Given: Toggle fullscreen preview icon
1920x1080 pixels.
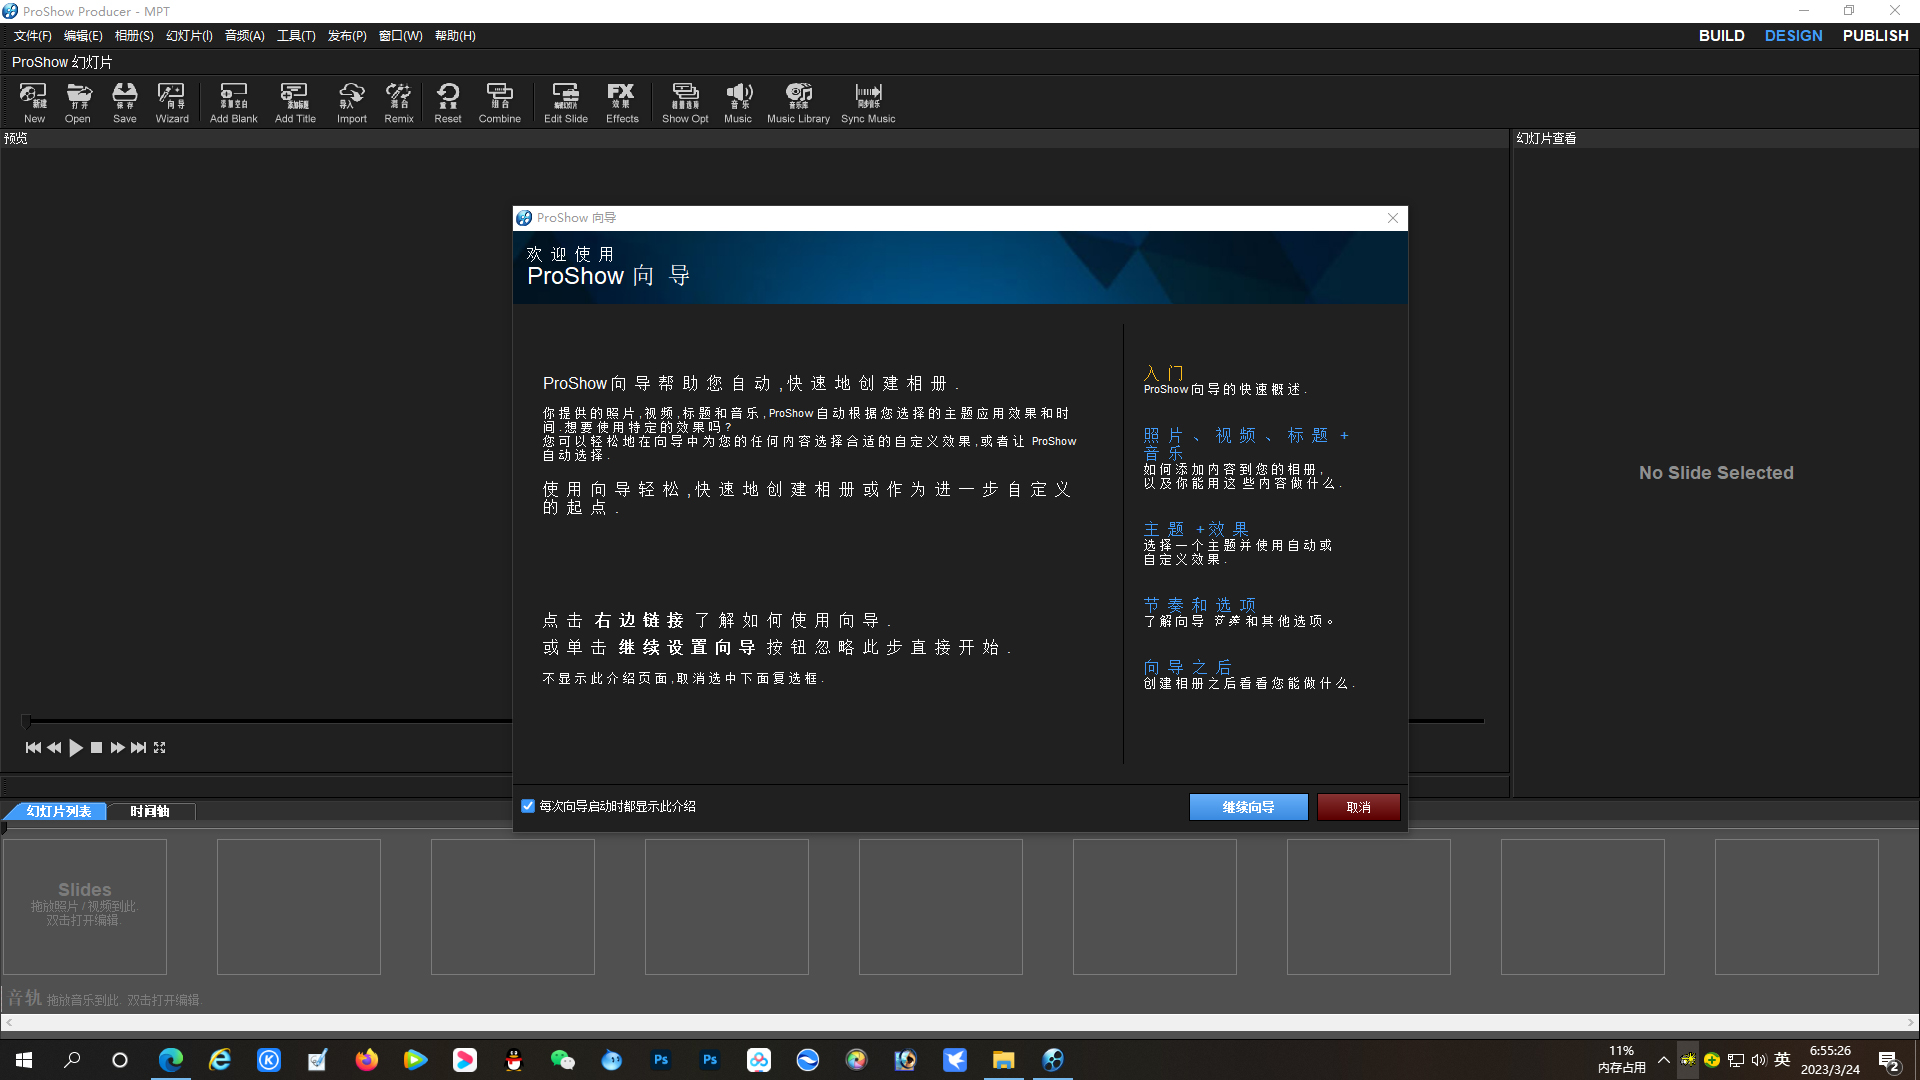Looking at the screenshot, I should tap(159, 748).
